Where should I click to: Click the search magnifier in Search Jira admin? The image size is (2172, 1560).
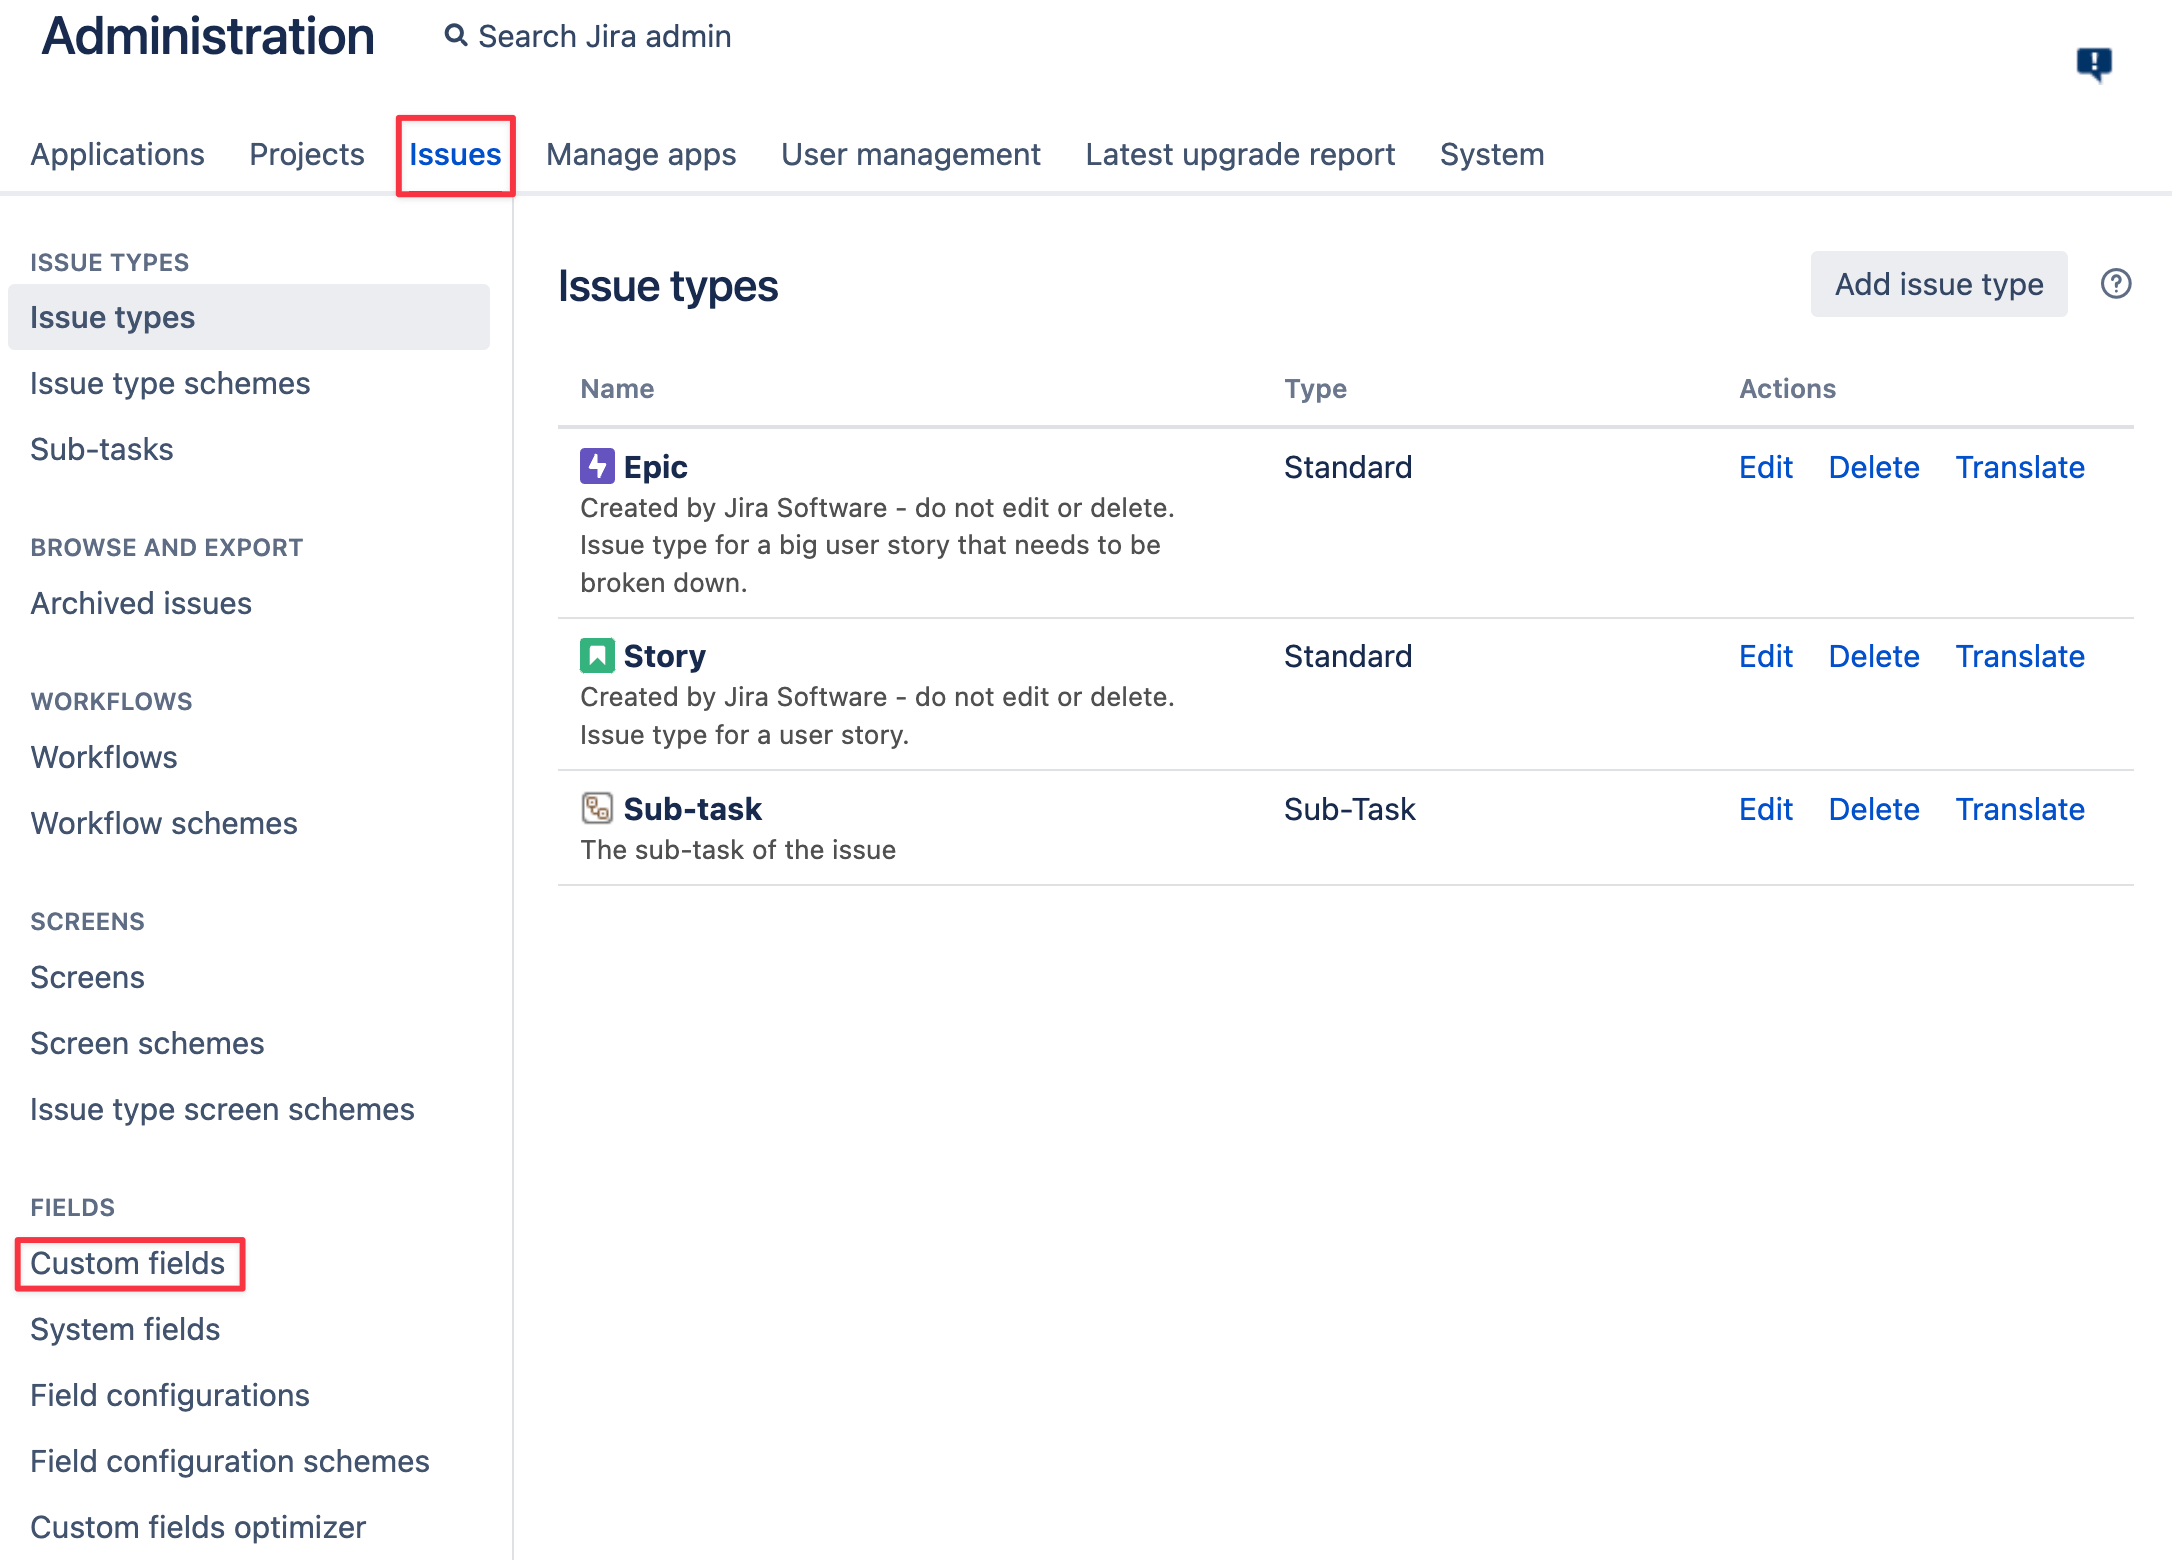click(456, 34)
